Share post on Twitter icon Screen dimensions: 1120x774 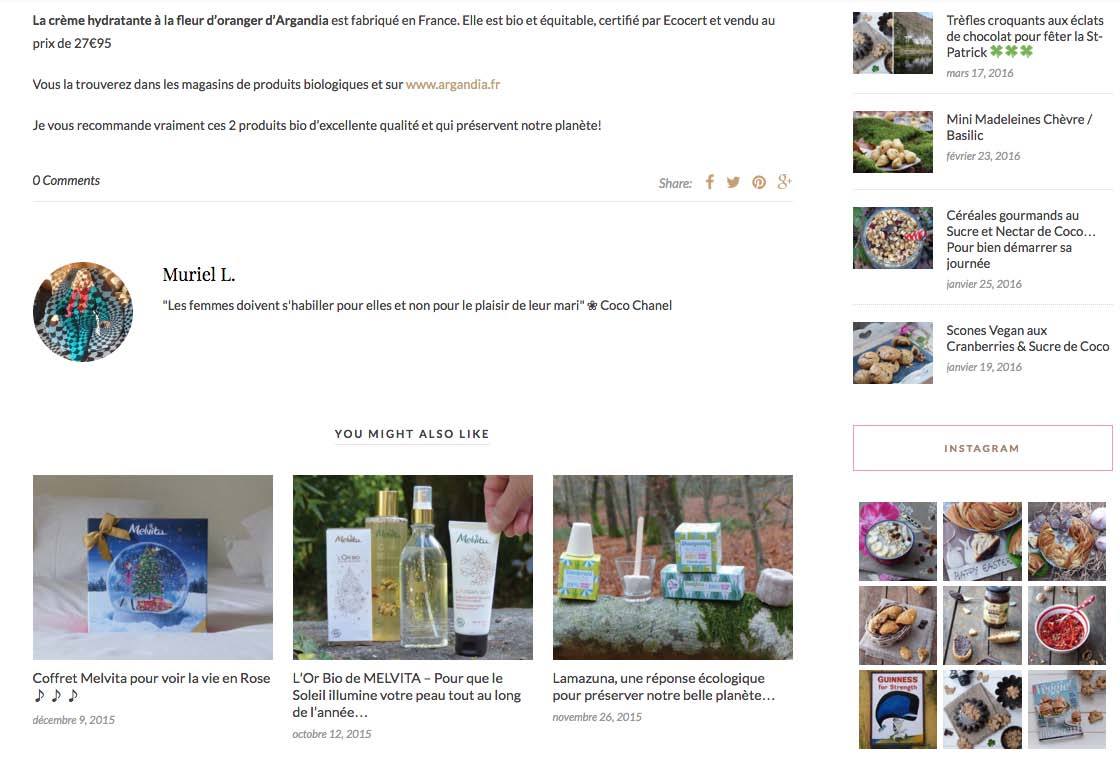[x=733, y=182]
